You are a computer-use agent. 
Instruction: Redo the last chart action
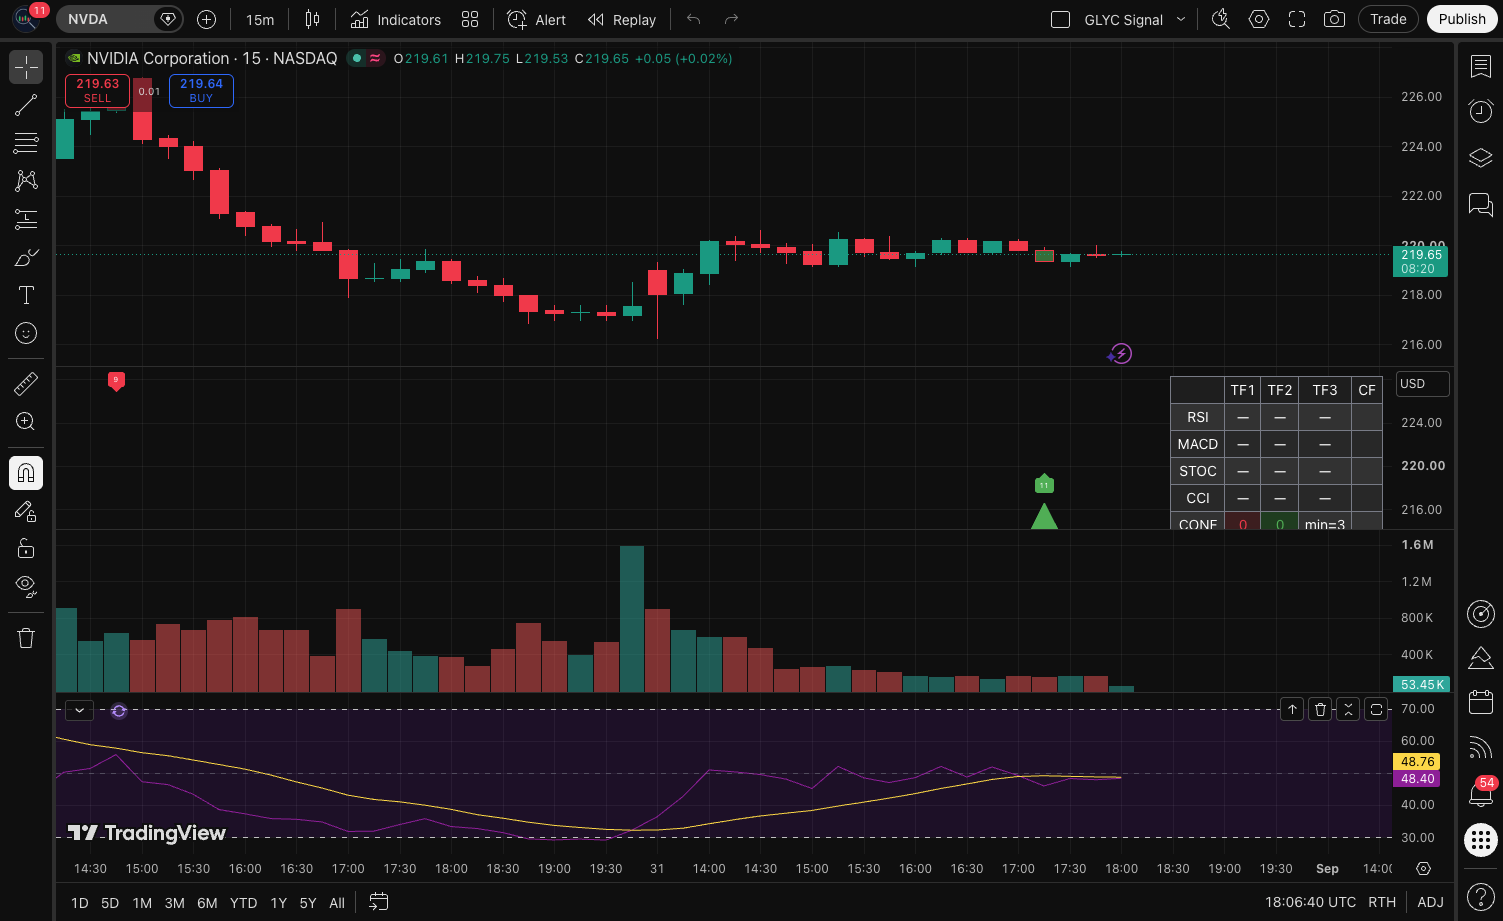731,19
